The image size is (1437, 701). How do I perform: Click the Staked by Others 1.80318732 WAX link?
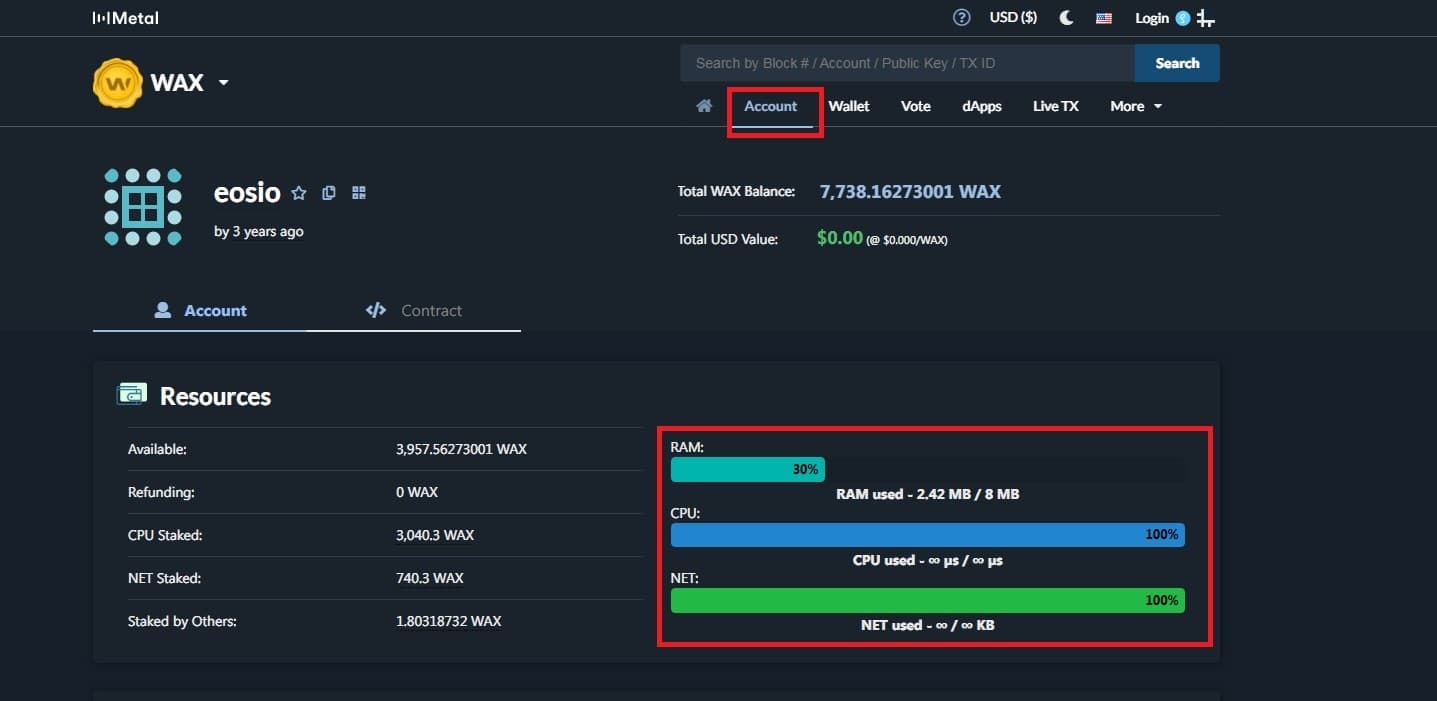pyautogui.click(x=449, y=621)
